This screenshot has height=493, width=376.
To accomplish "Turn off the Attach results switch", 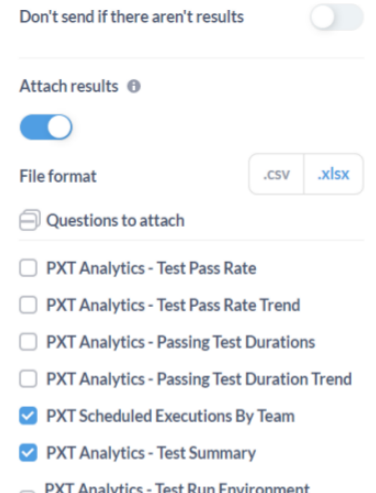I will (46, 127).
